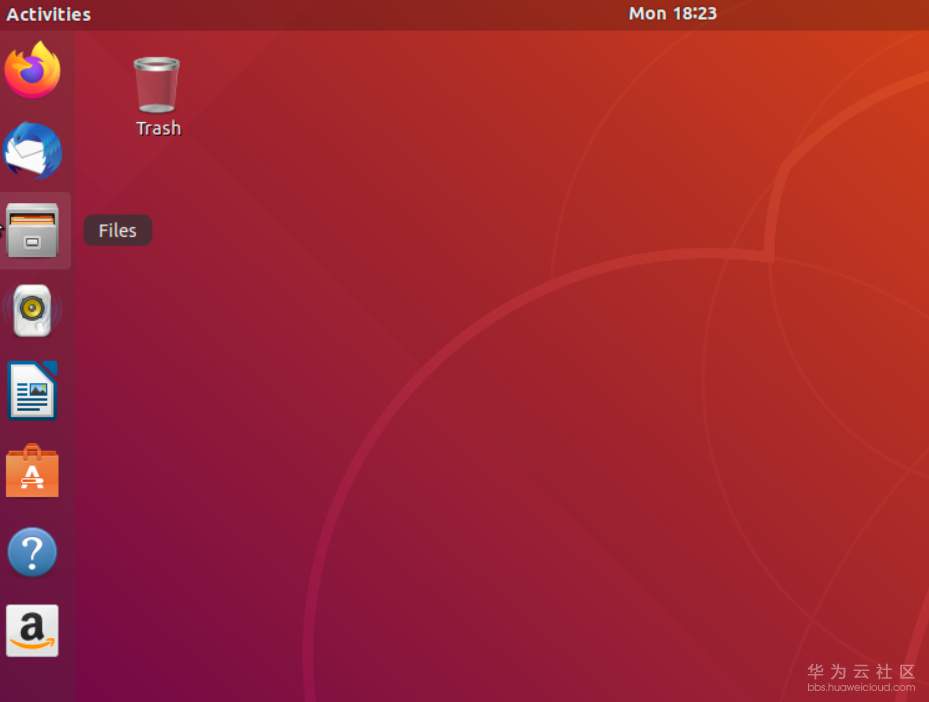
Task: Open Ubuntu Software store
Action: [x=33, y=471]
